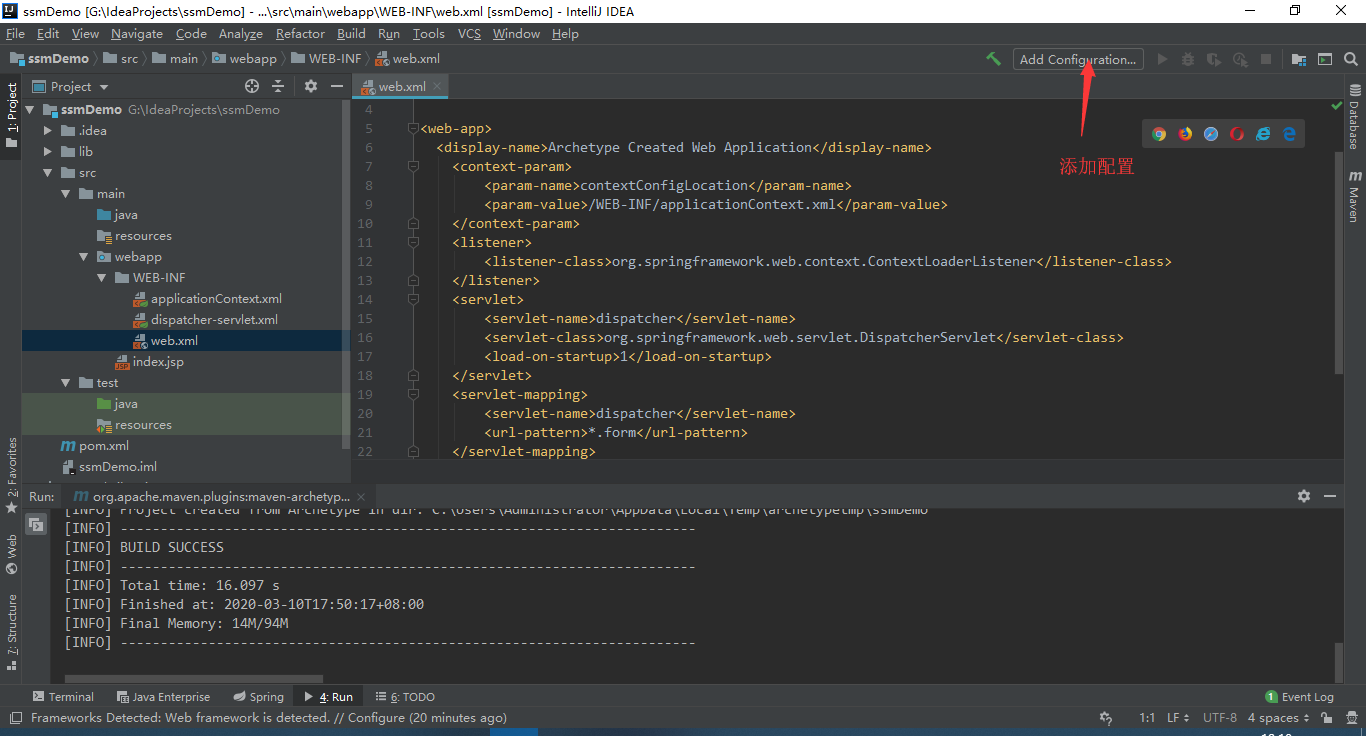Click the Stop square icon in toolbar
The image size is (1366, 736).
[1266, 59]
